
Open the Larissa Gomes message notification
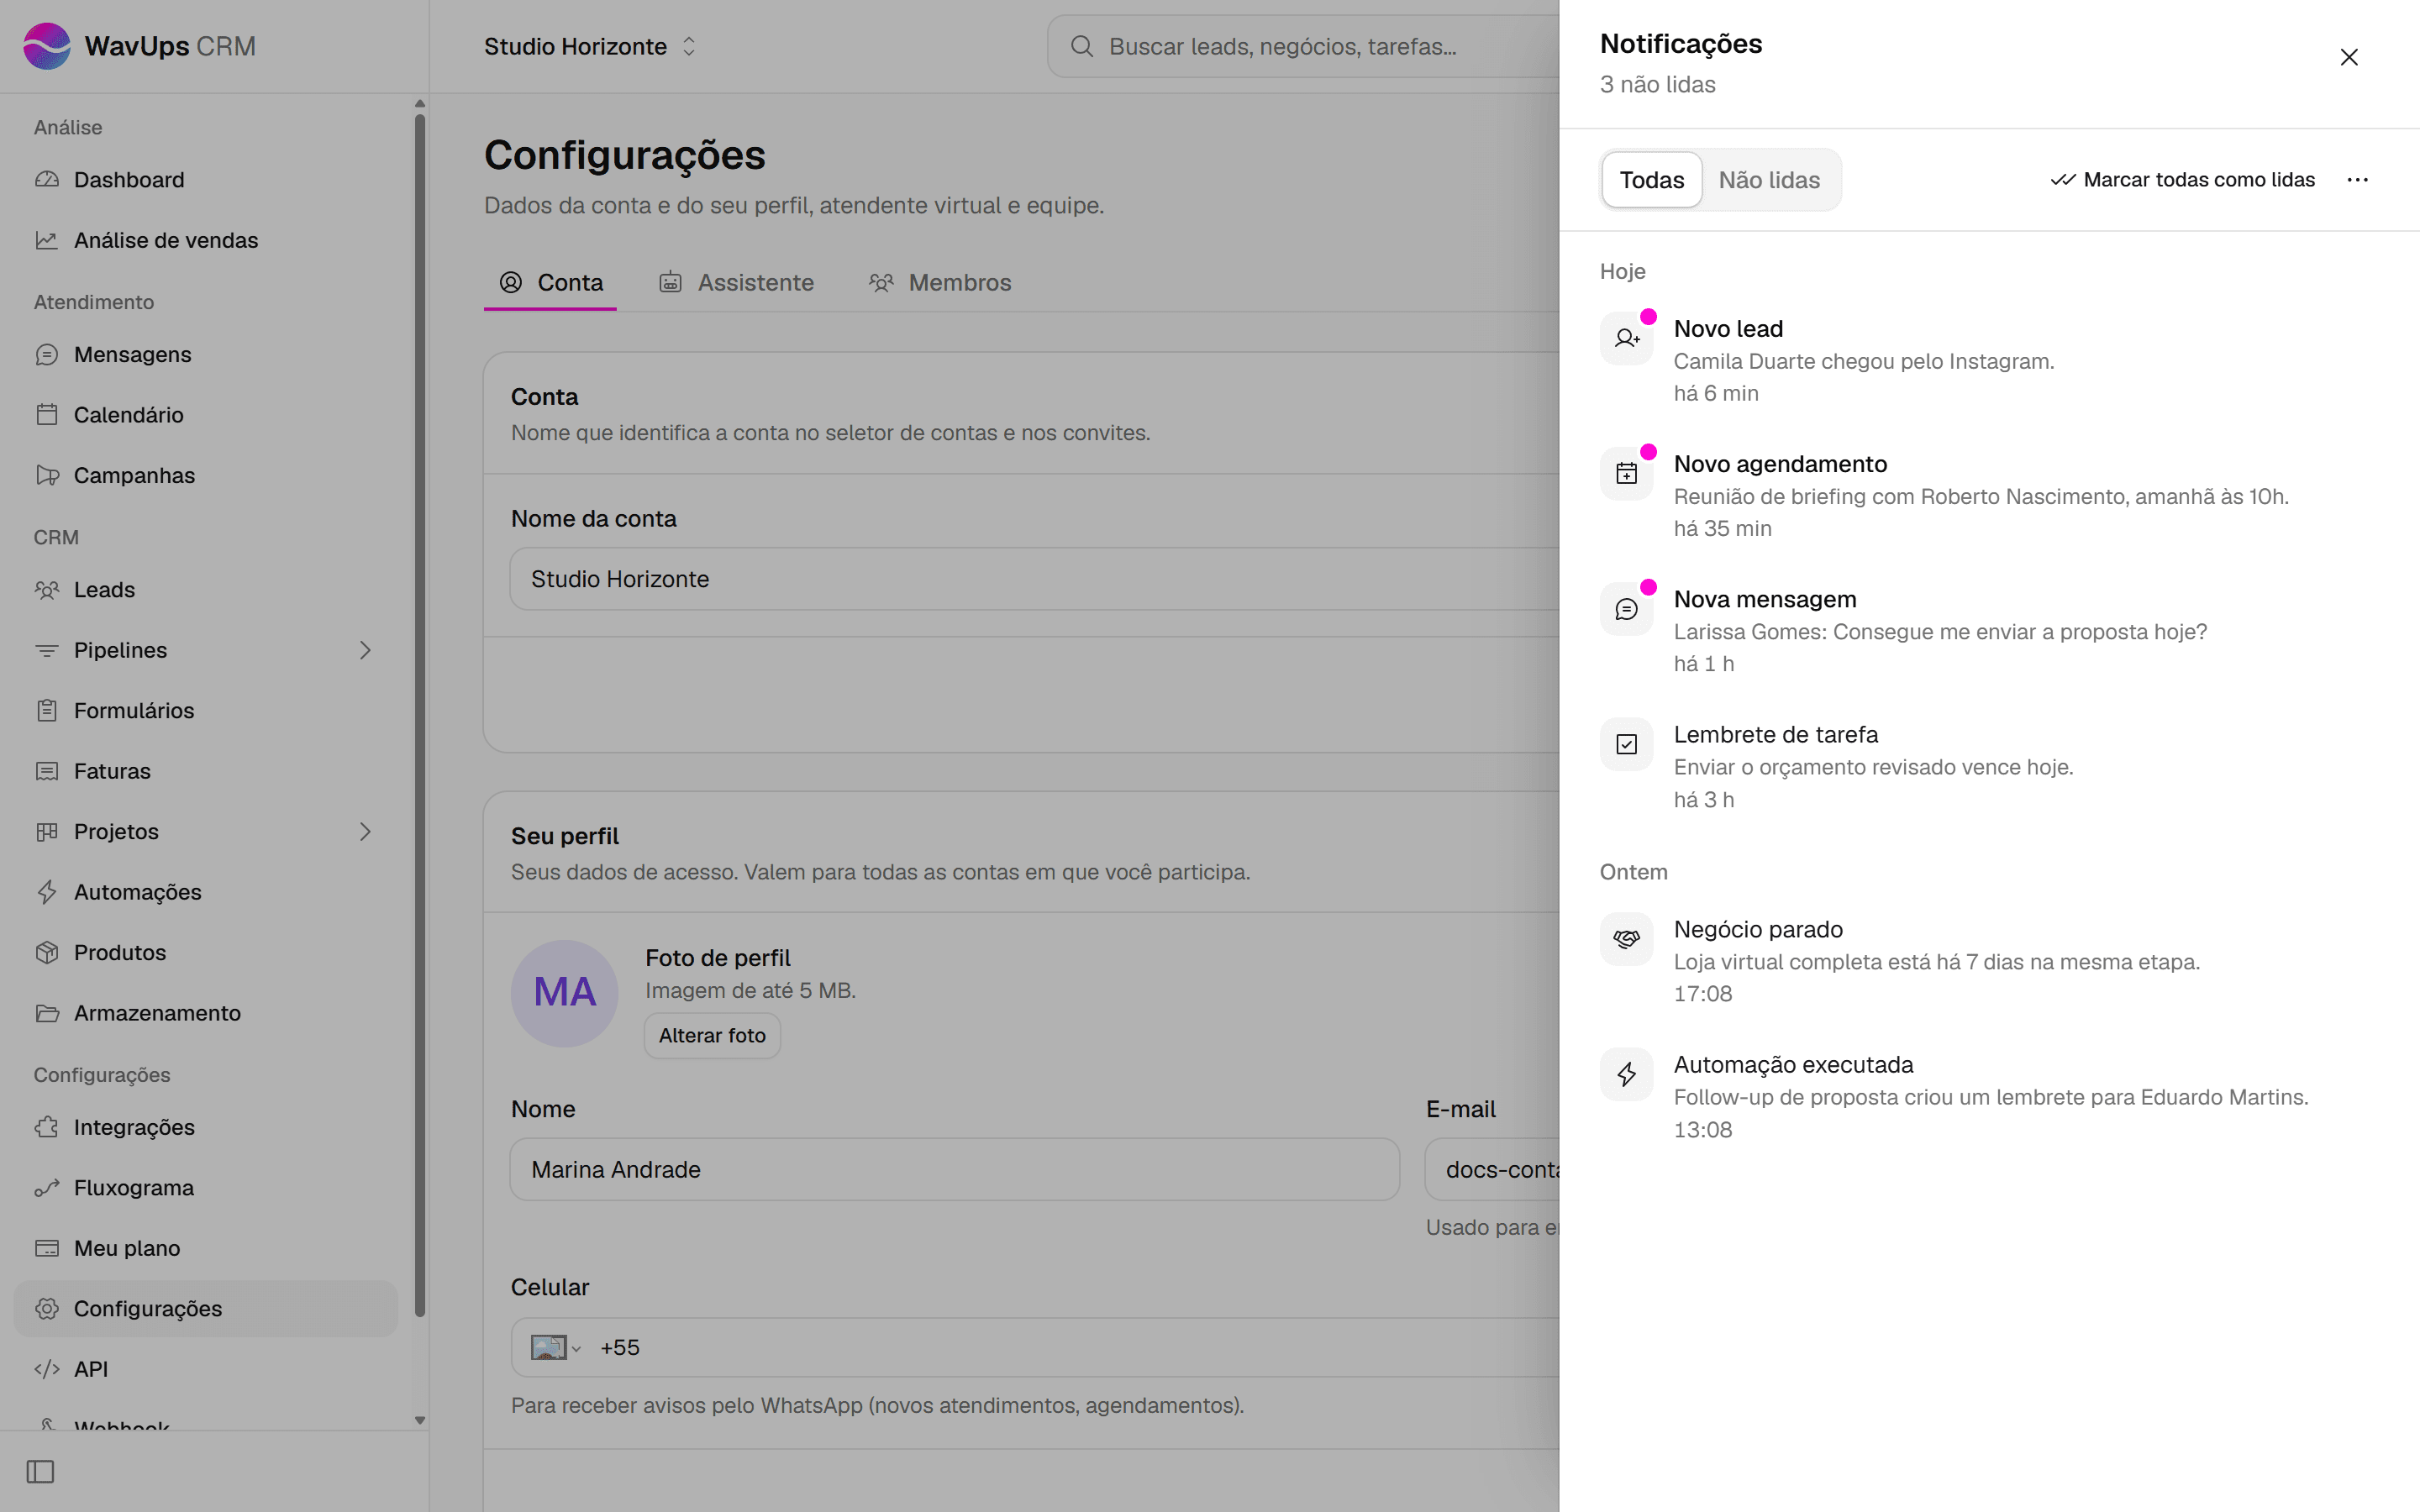[x=1990, y=631]
